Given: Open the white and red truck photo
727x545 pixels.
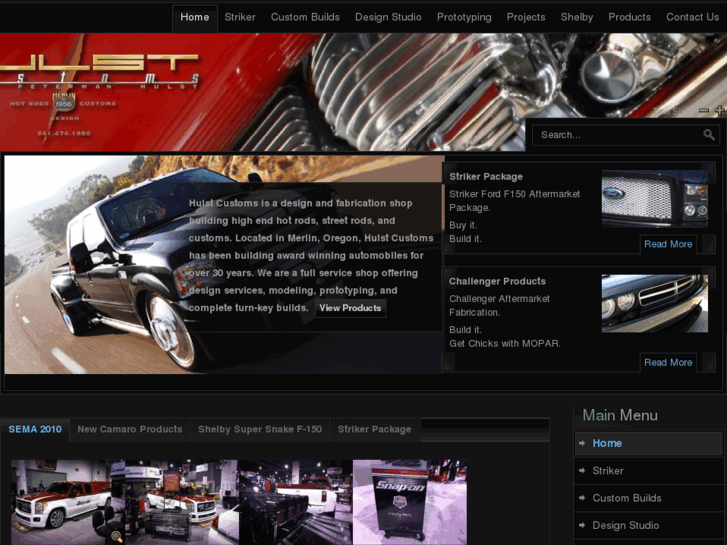Looking at the screenshot, I should coord(68,502).
